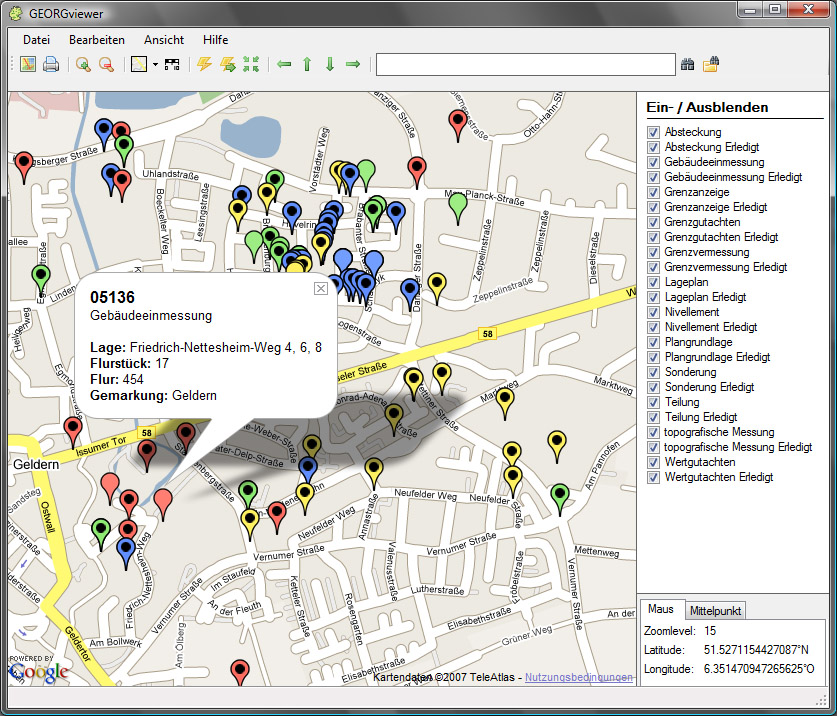Toggle Gebäudeeinmessung Erledigt checkbox

click(653, 177)
